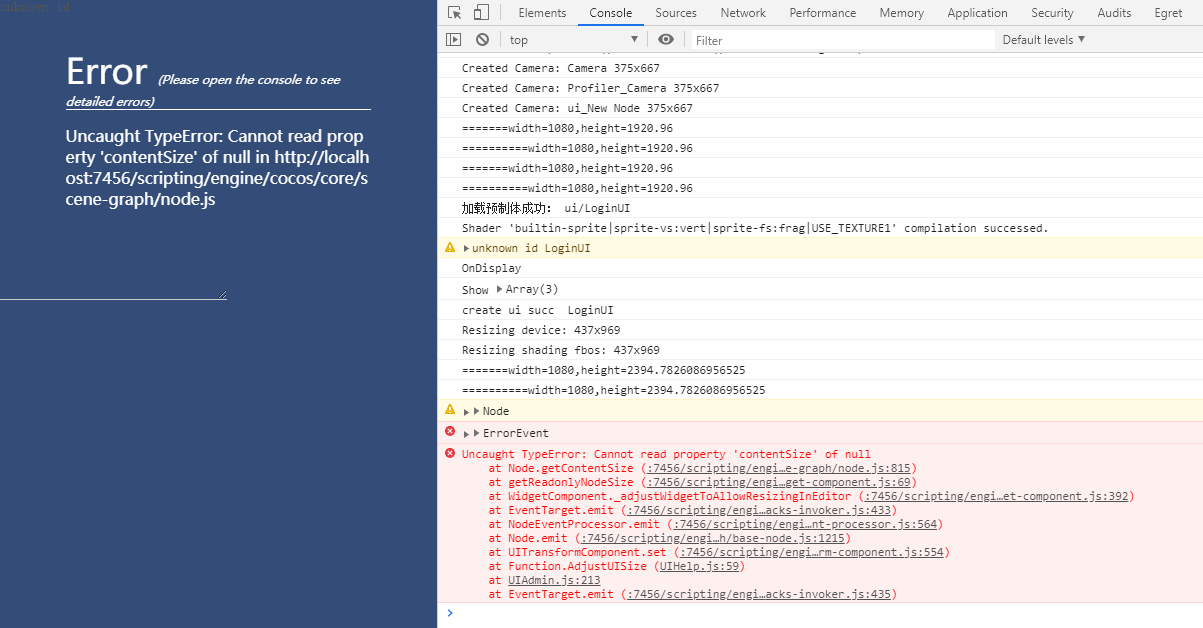This screenshot has height=628, width=1203.
Task: Toggle the device toolbar icon
Action: point(481,13)
